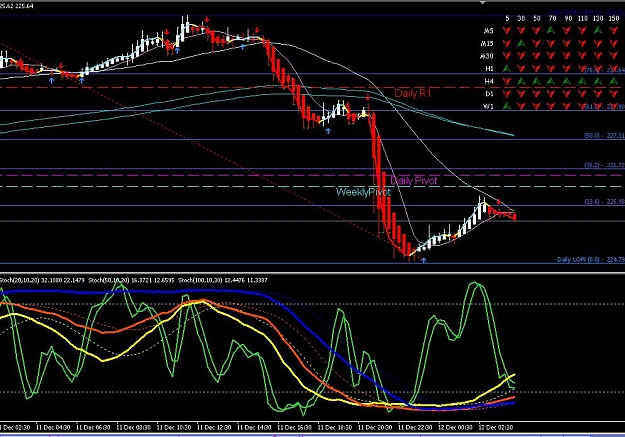This screenshot has width=625, height=437.
Task: Select the 'Daily Pivot' label
Action: pyautogui.click(x=414, y=181)
